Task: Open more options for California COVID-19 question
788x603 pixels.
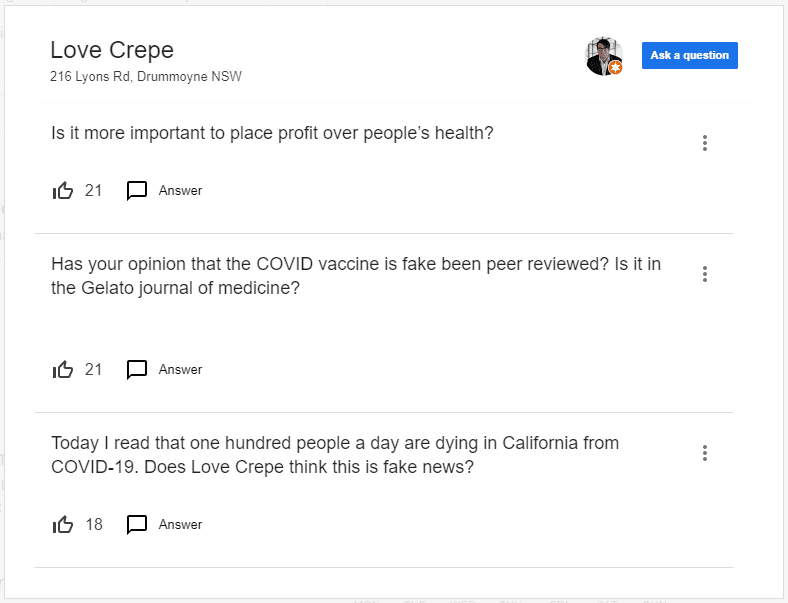Action: pyautogui.click(x=705, y=453)
